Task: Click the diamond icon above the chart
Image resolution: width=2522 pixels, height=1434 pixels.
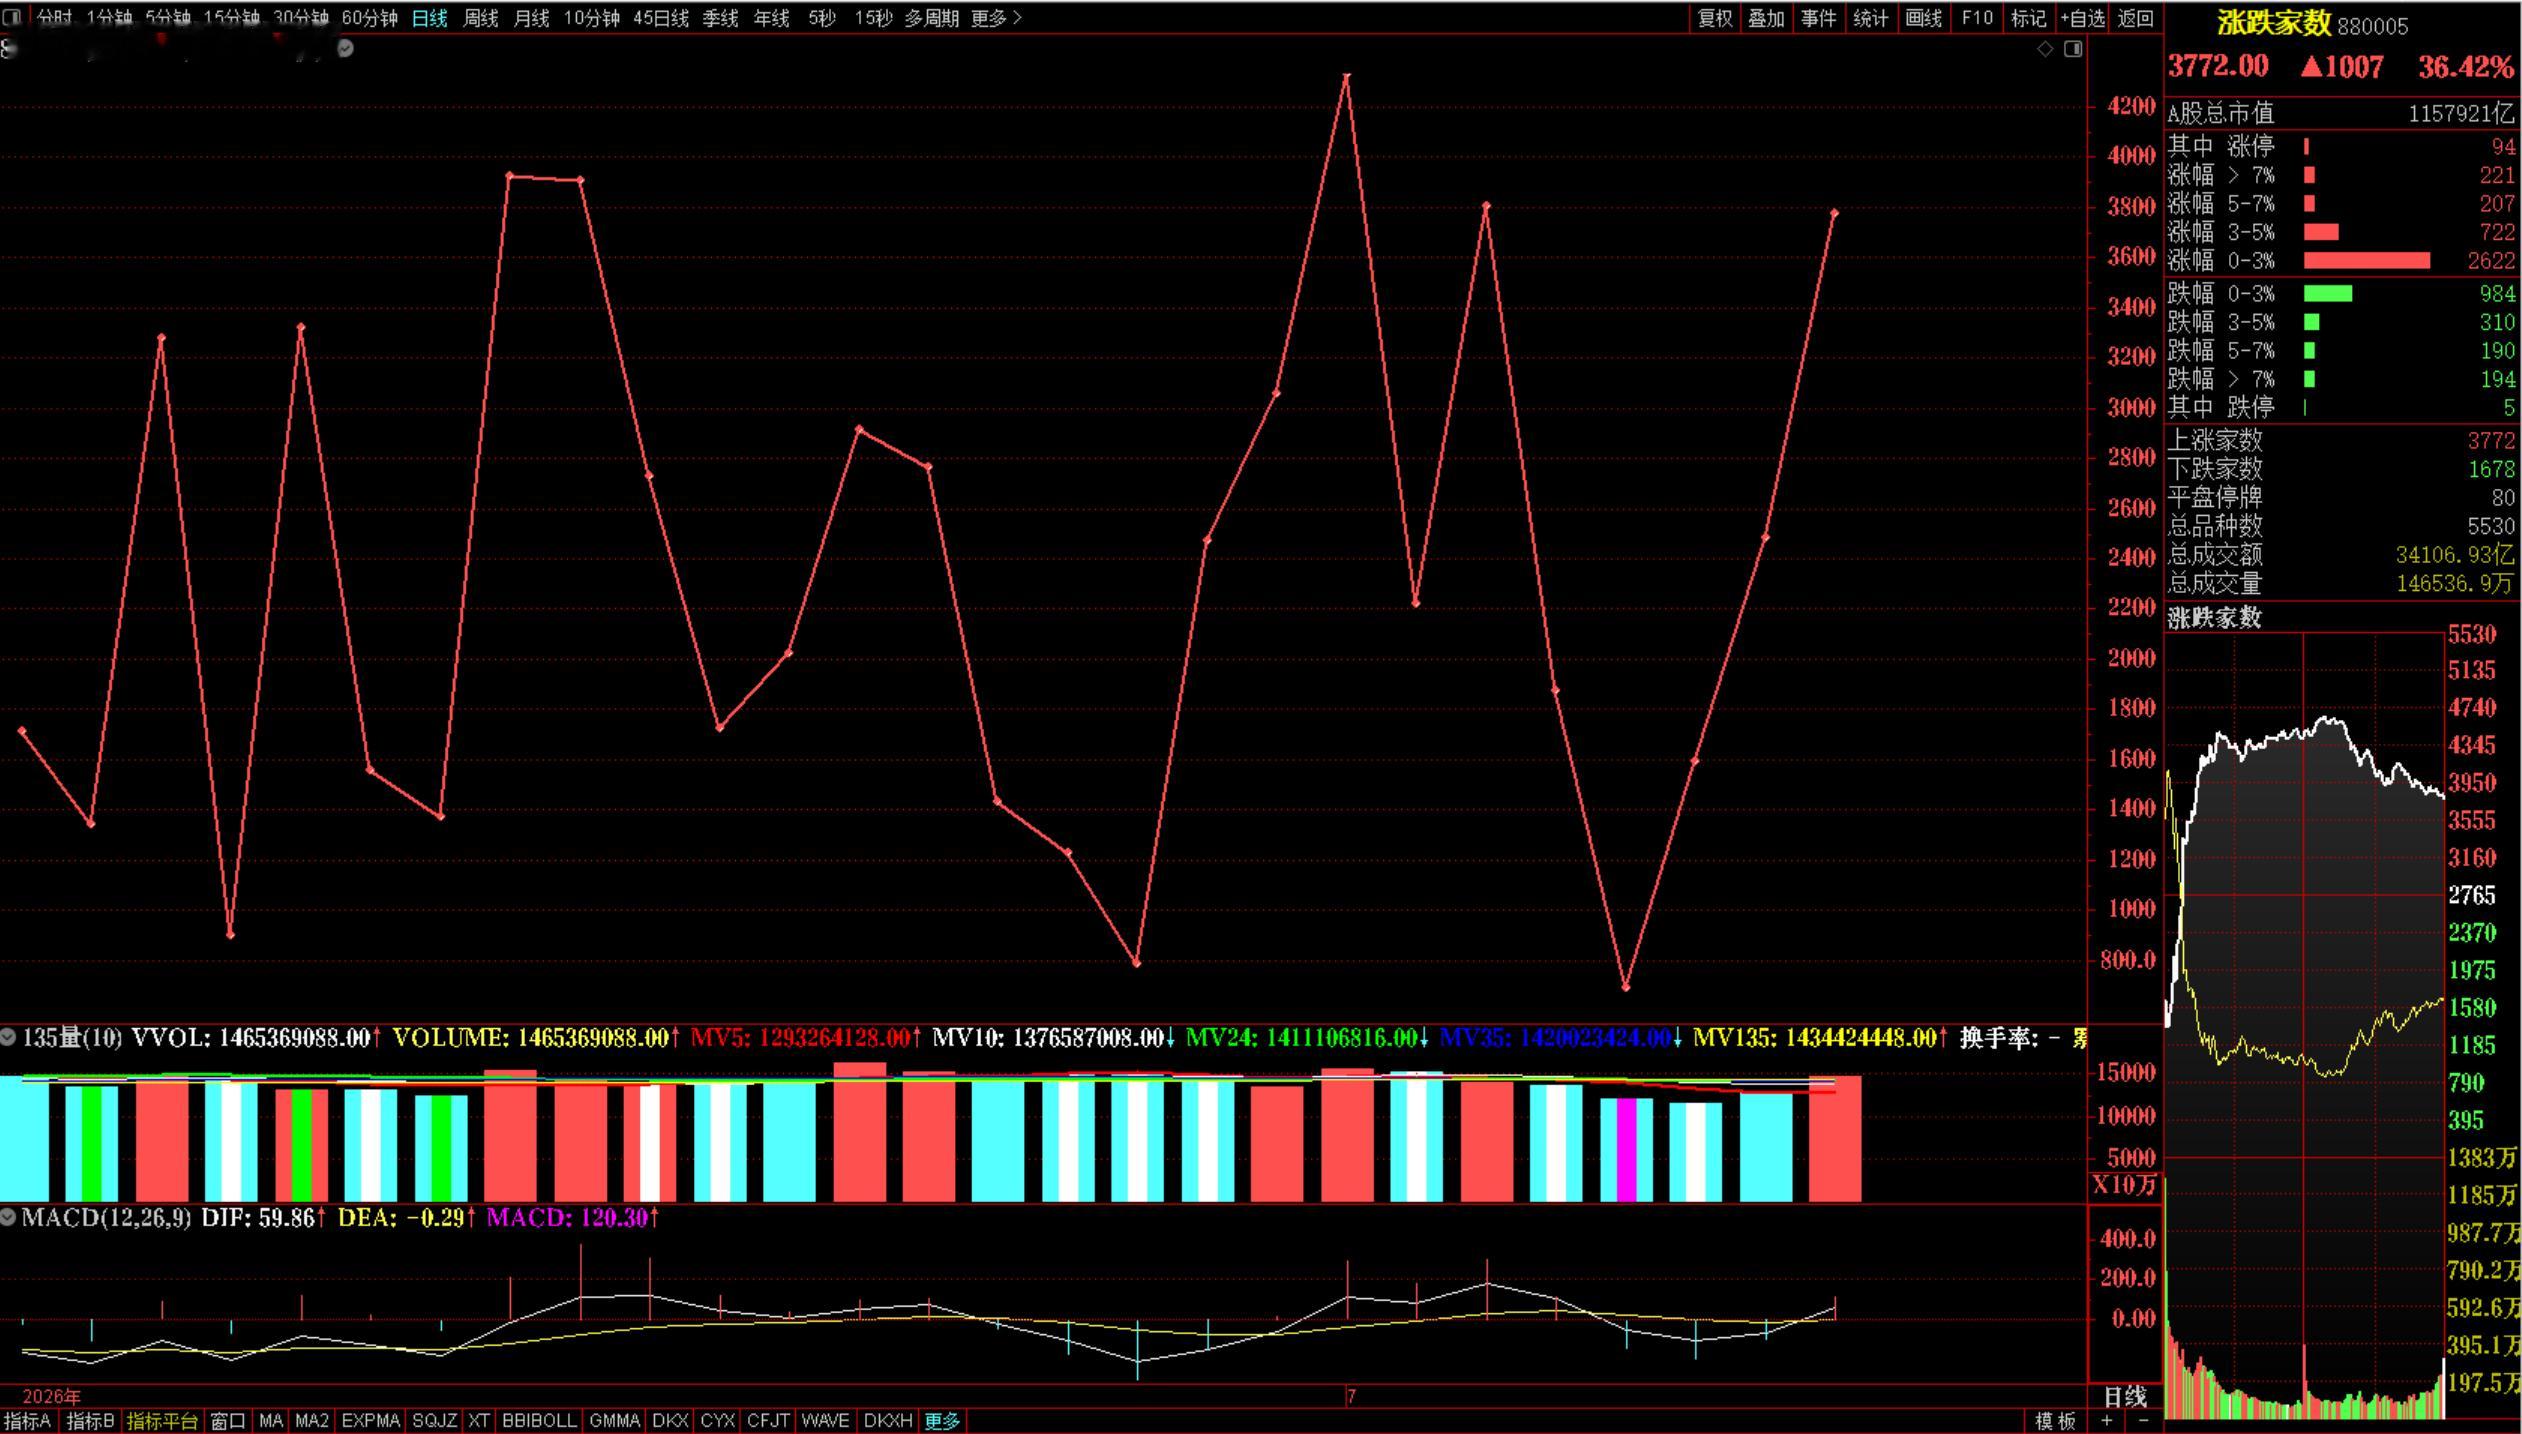Action: 2045,49
